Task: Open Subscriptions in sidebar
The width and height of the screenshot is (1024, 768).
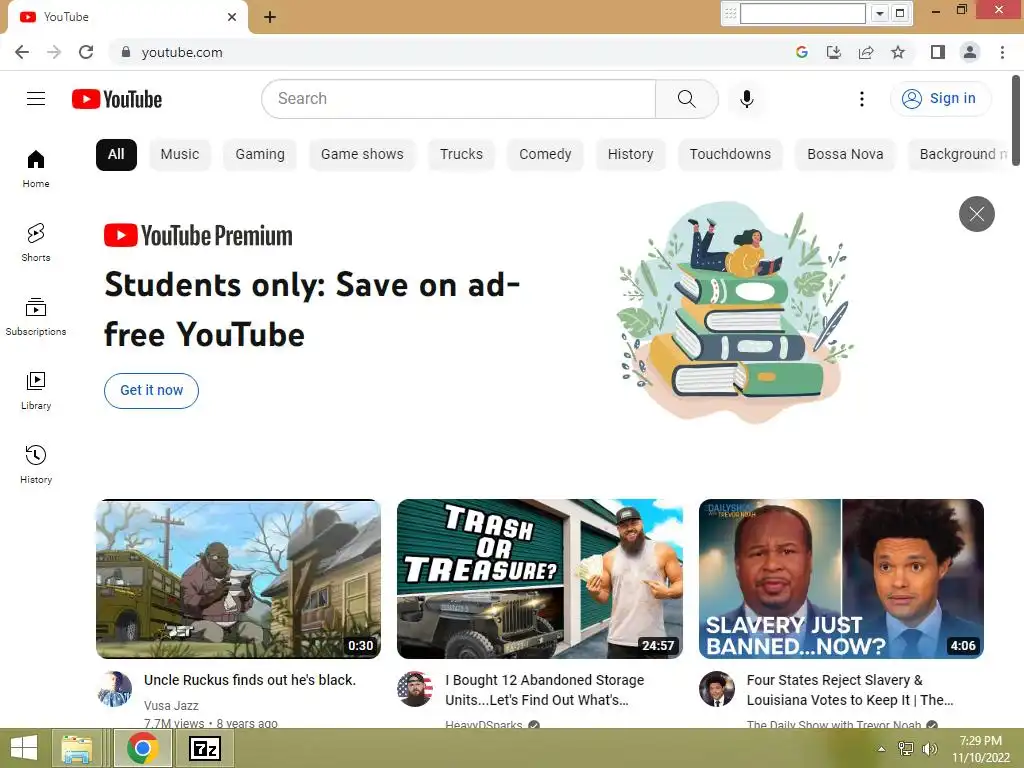Action: (x=36, y=317)
